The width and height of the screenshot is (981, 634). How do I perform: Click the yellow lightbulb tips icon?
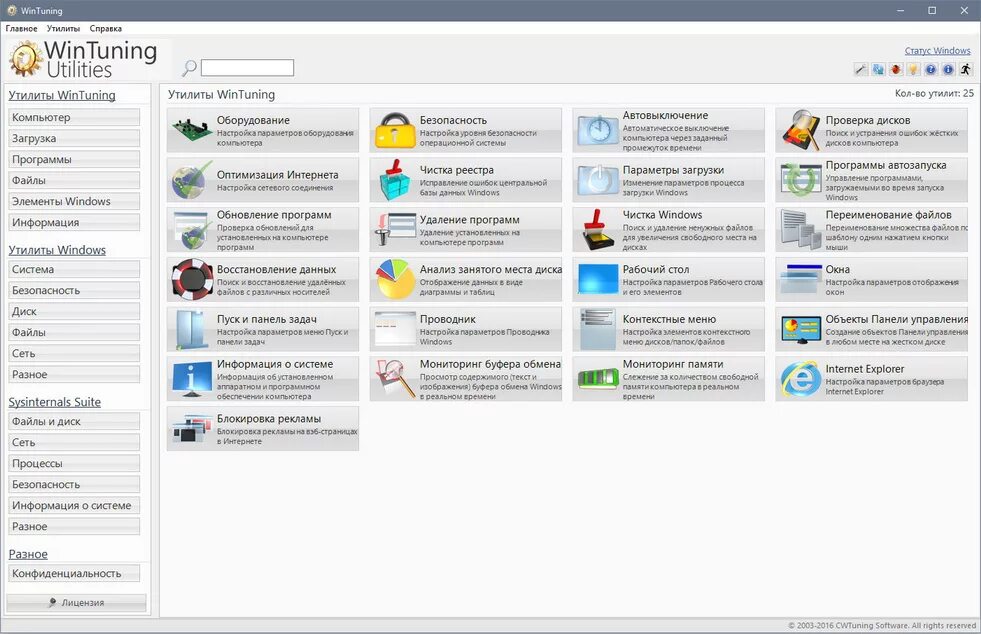pos(913,69)
